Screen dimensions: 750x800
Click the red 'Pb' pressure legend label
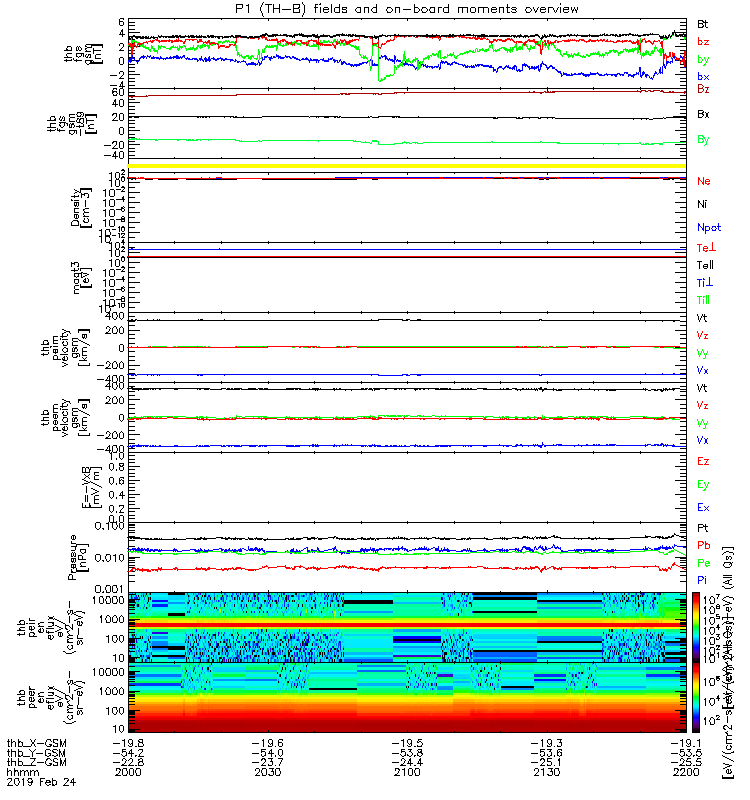pos(703,545)
